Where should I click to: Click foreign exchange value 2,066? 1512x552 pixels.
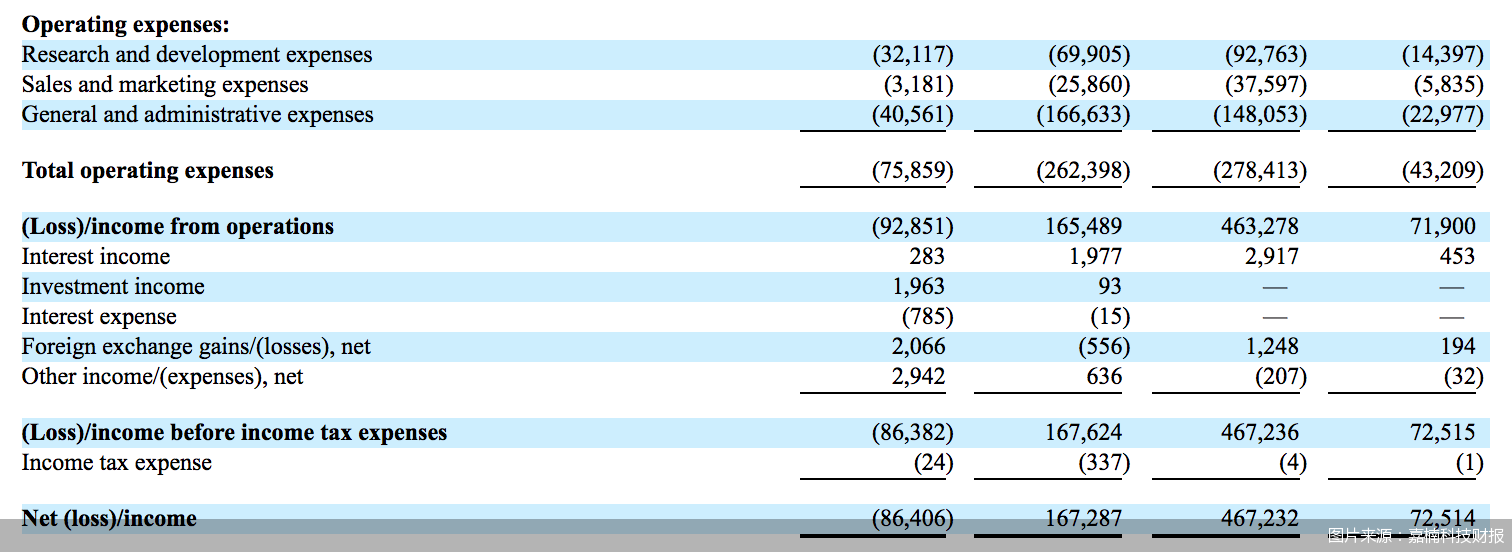click(918, 347)
